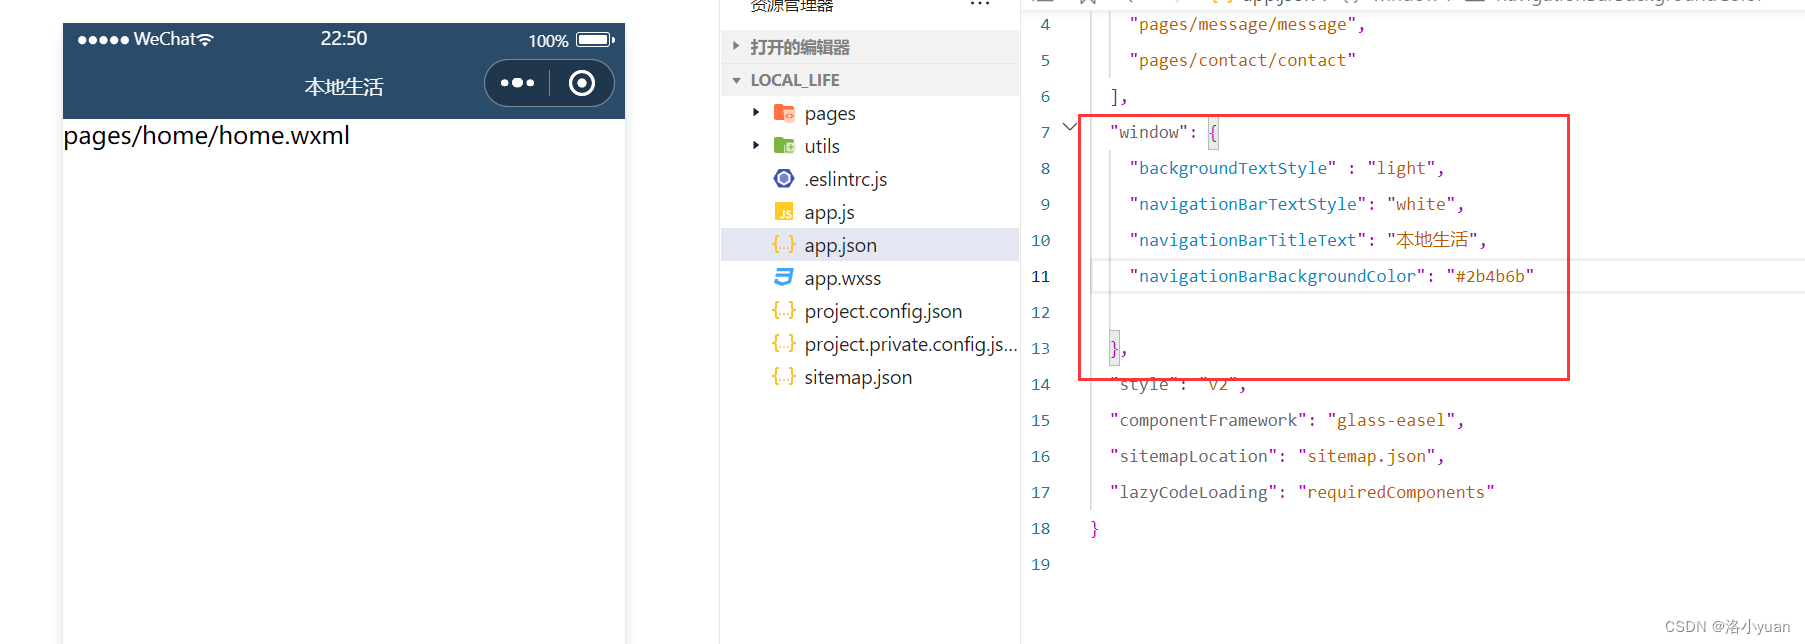Open app.js JavaScript file icon

coord(784,212)
